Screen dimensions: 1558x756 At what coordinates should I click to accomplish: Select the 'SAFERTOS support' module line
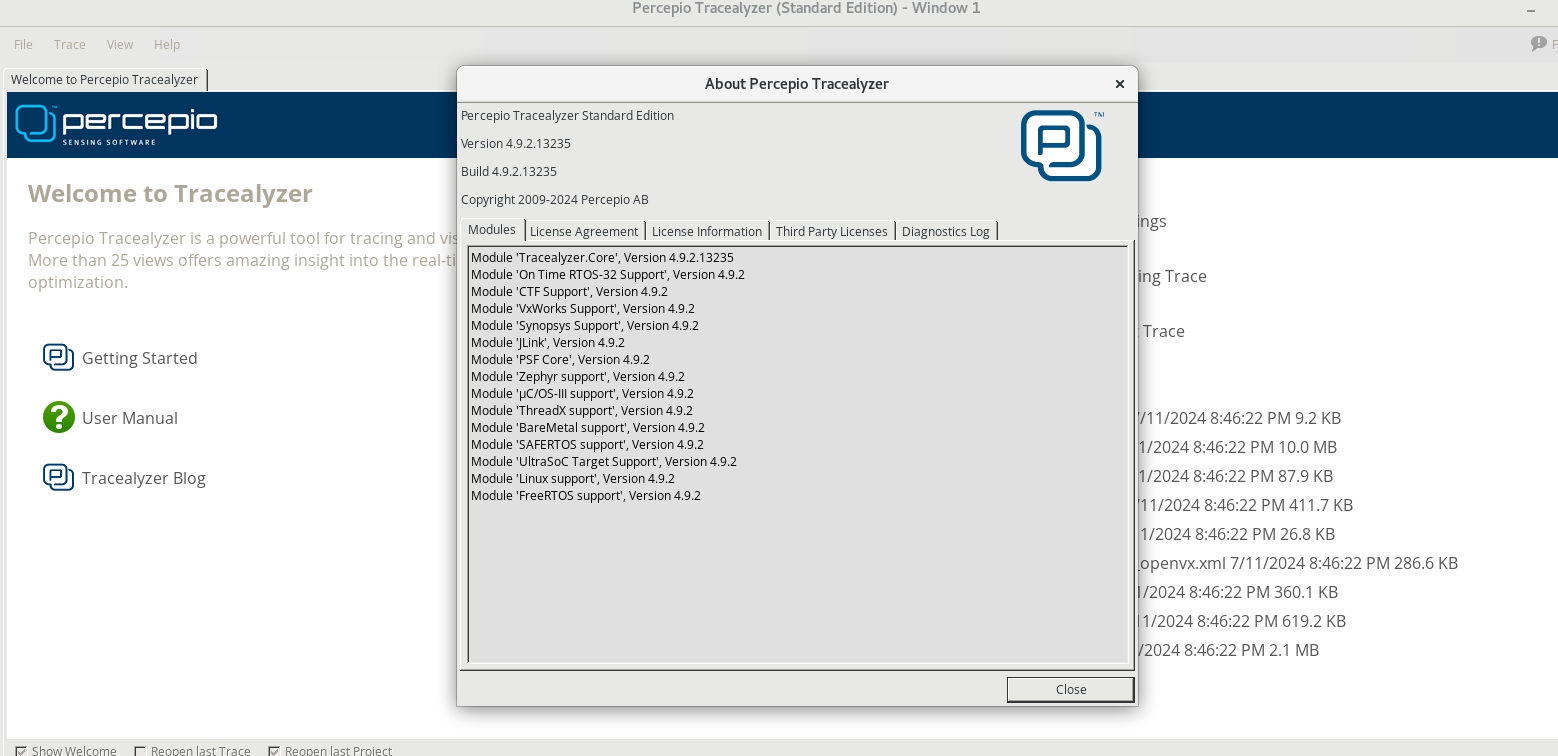tap(587, 444)
